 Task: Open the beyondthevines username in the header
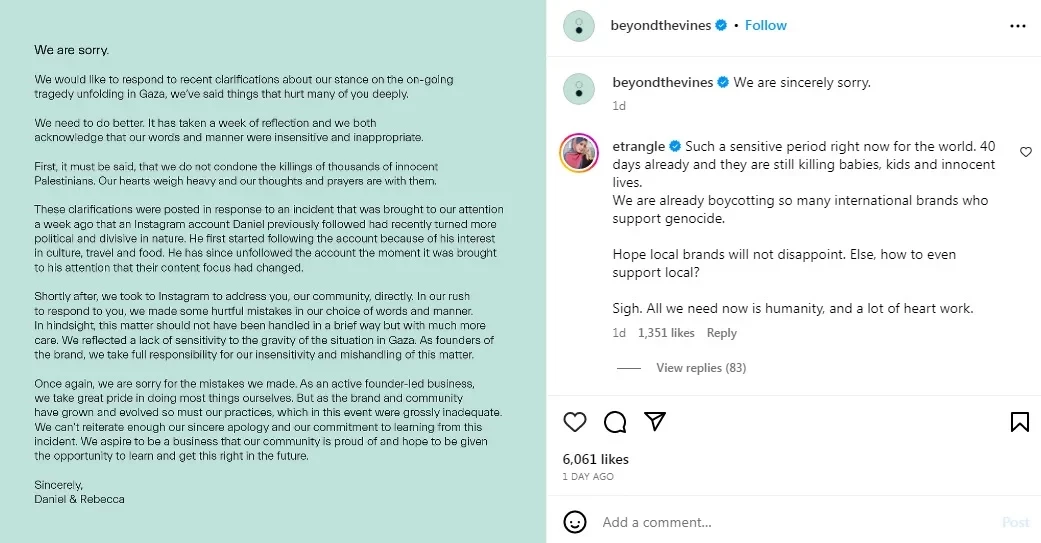[661, 25]
